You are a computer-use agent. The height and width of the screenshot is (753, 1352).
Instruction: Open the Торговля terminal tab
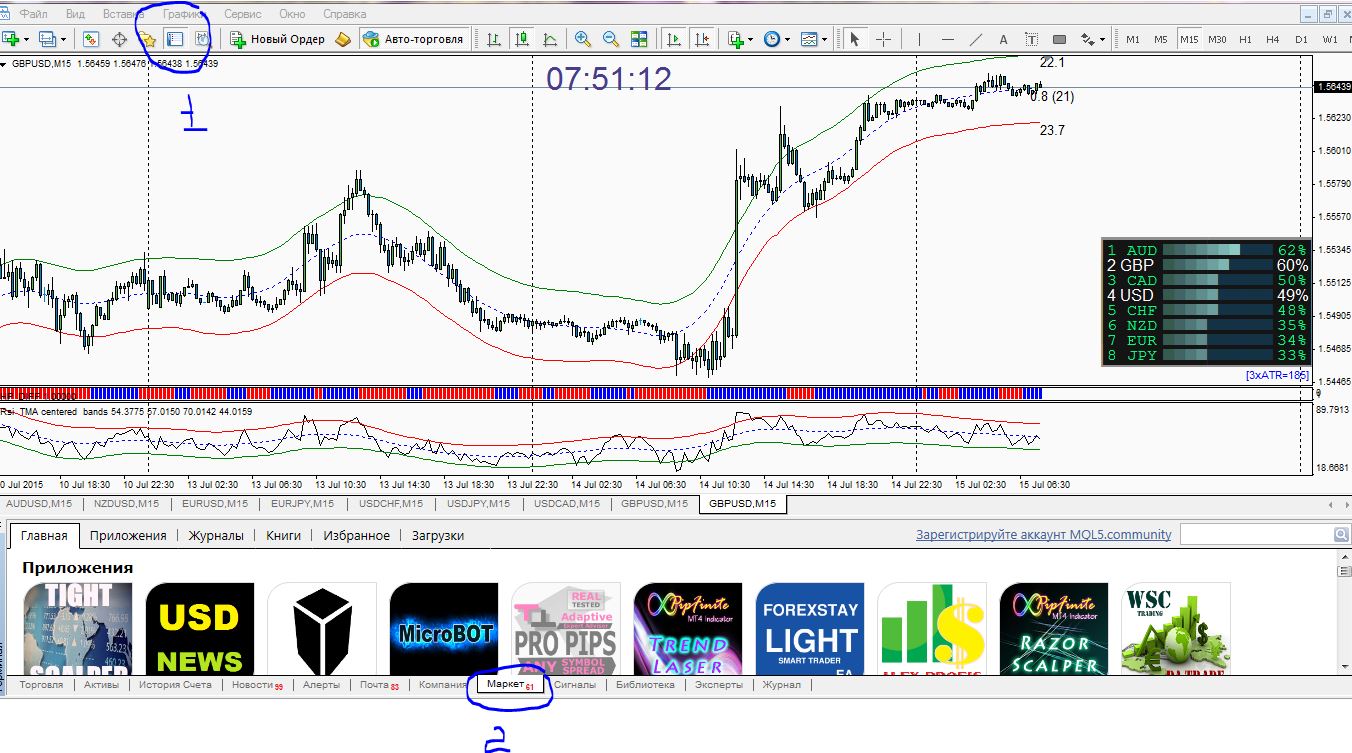pos(41,685)
